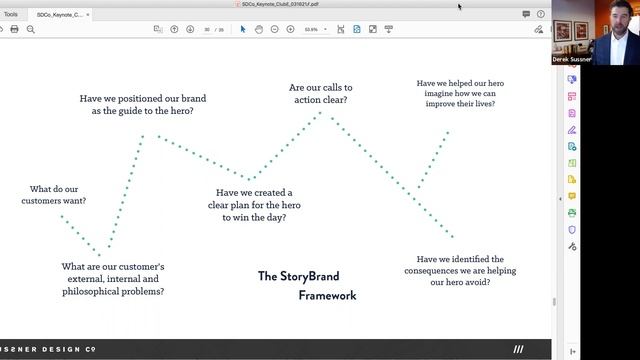Open the yellow Comment tool in right pane
The height and width of the screenshot is (360, 640).
point(572,196)
